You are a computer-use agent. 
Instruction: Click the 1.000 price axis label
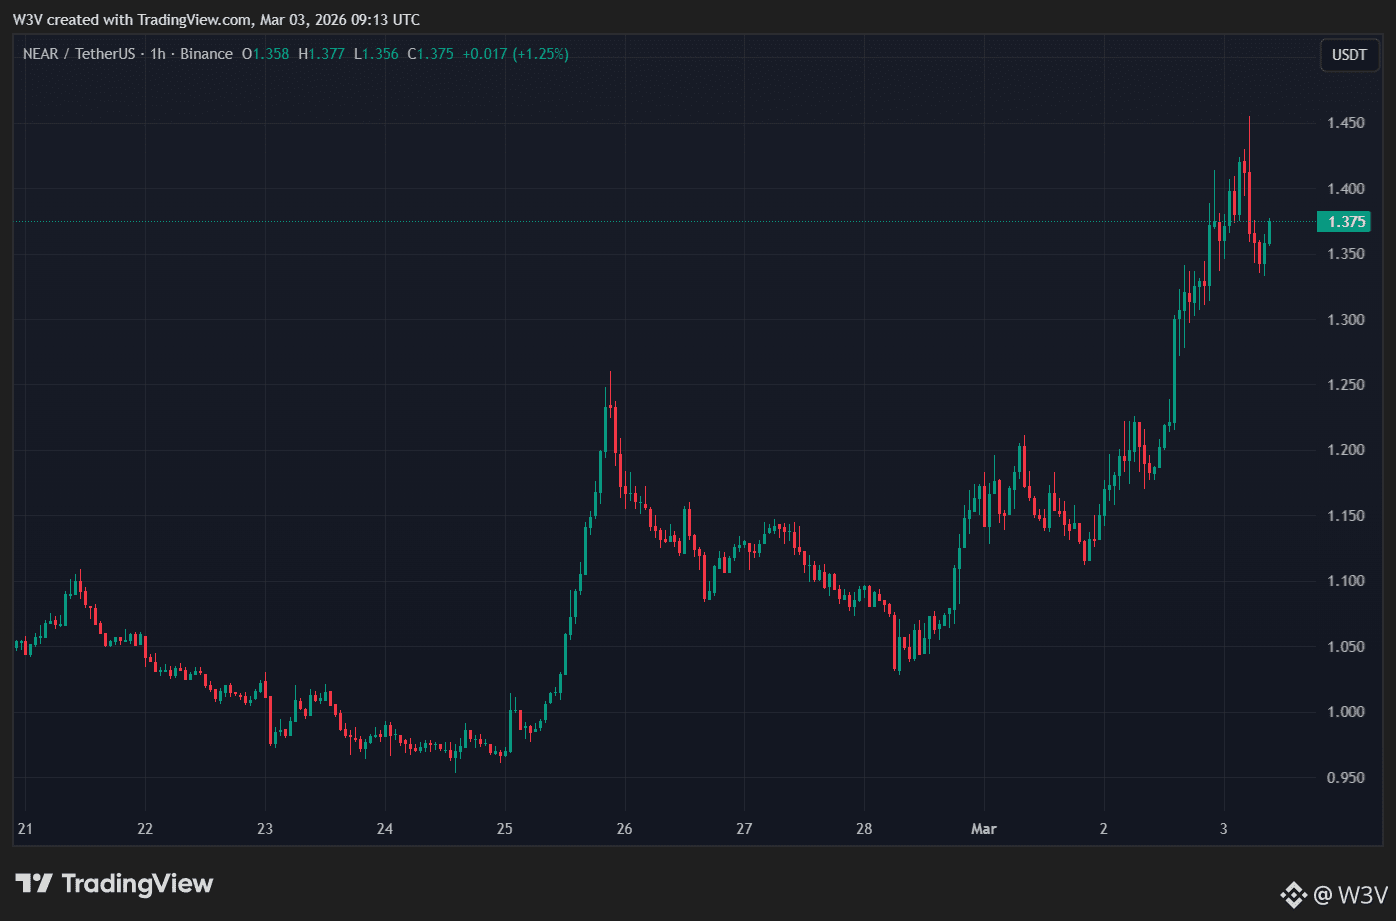tap(1346, 712)
